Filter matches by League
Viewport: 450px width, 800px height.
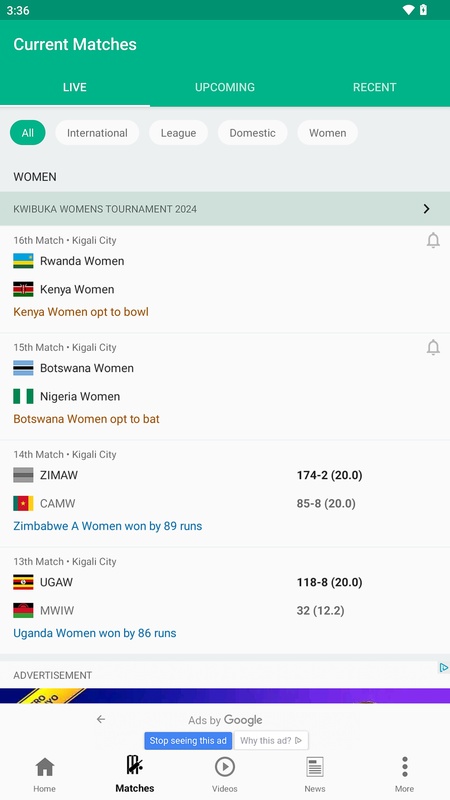(x=179, y=133)
